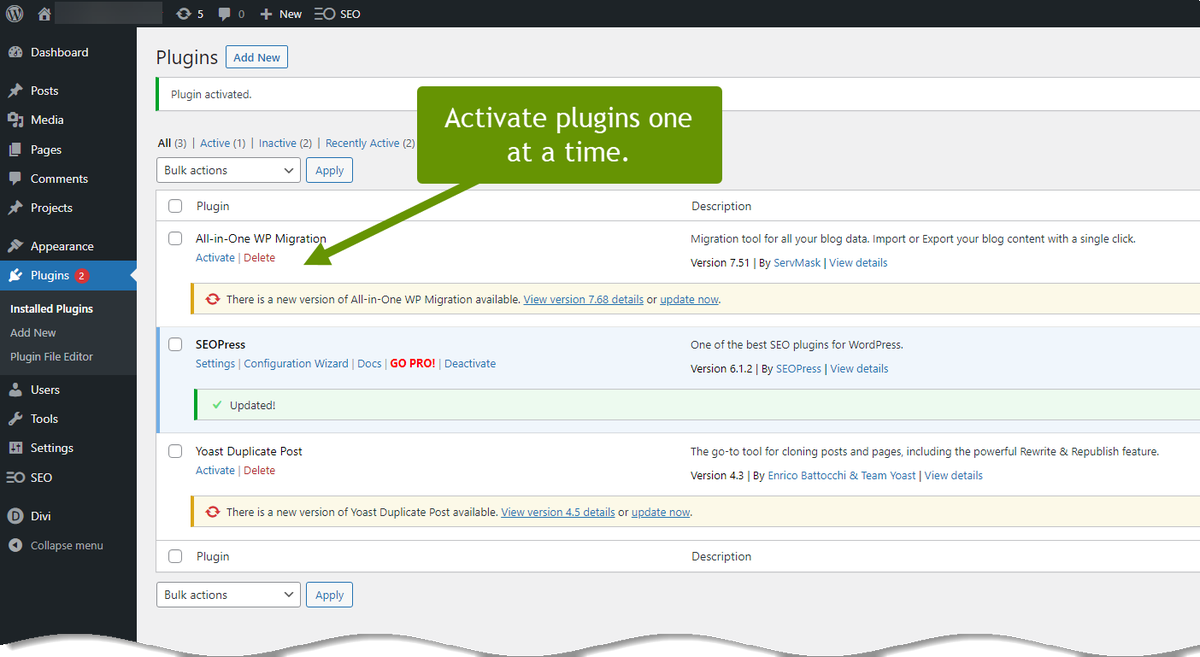Open Dashboard in sidebar
Viewport: 1200px width, 657px height.
pyautogui.click(x=59, y=52)
